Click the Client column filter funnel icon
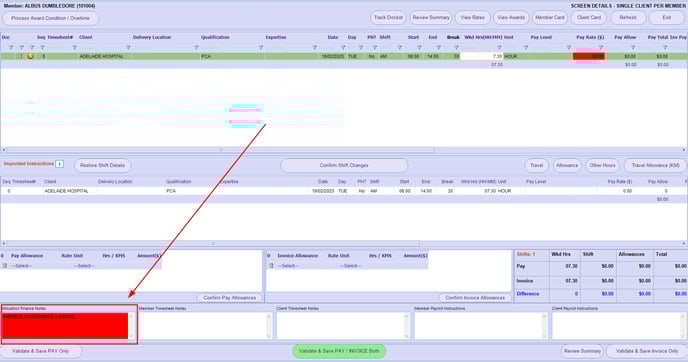Screen dimensions: 688x362 point(128,47)
